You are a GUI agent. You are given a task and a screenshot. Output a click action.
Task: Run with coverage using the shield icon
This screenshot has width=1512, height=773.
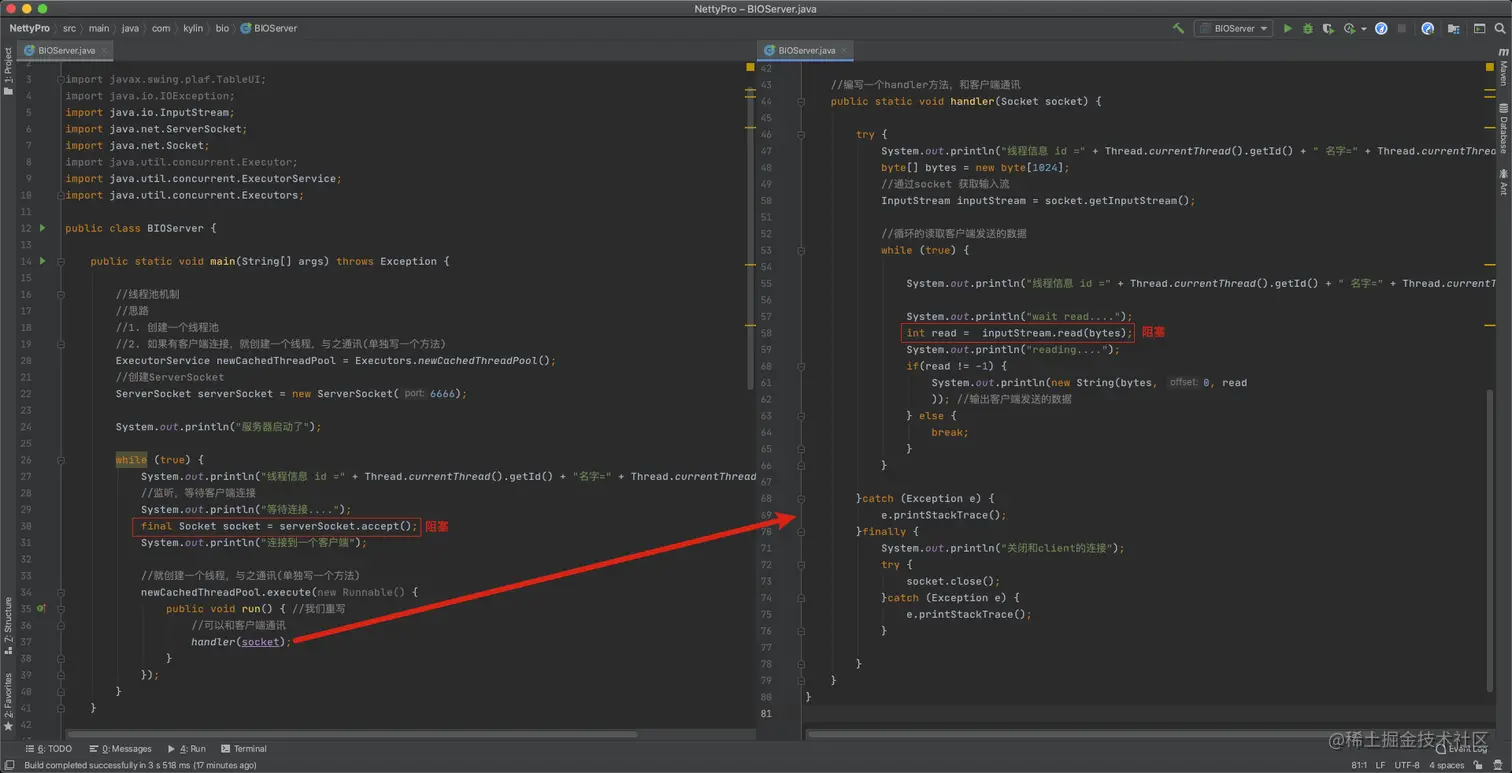coord(1328,29)
